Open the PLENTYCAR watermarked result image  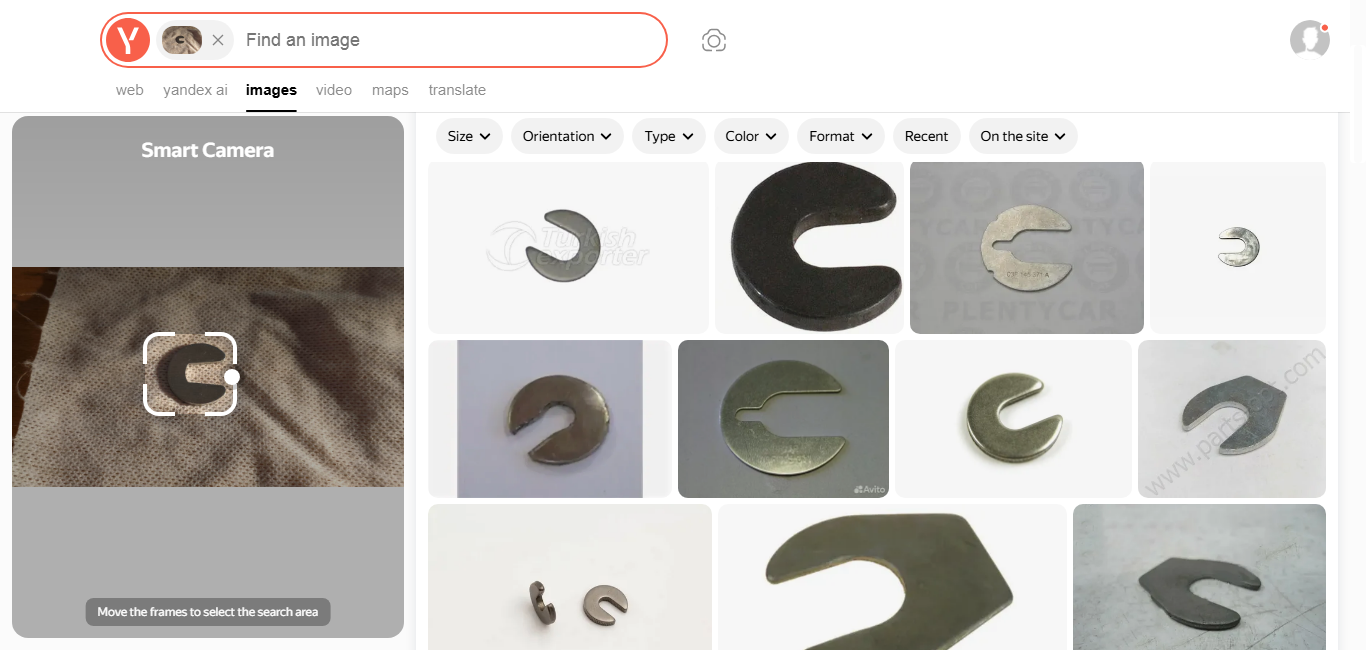(x=1027, y=247)
